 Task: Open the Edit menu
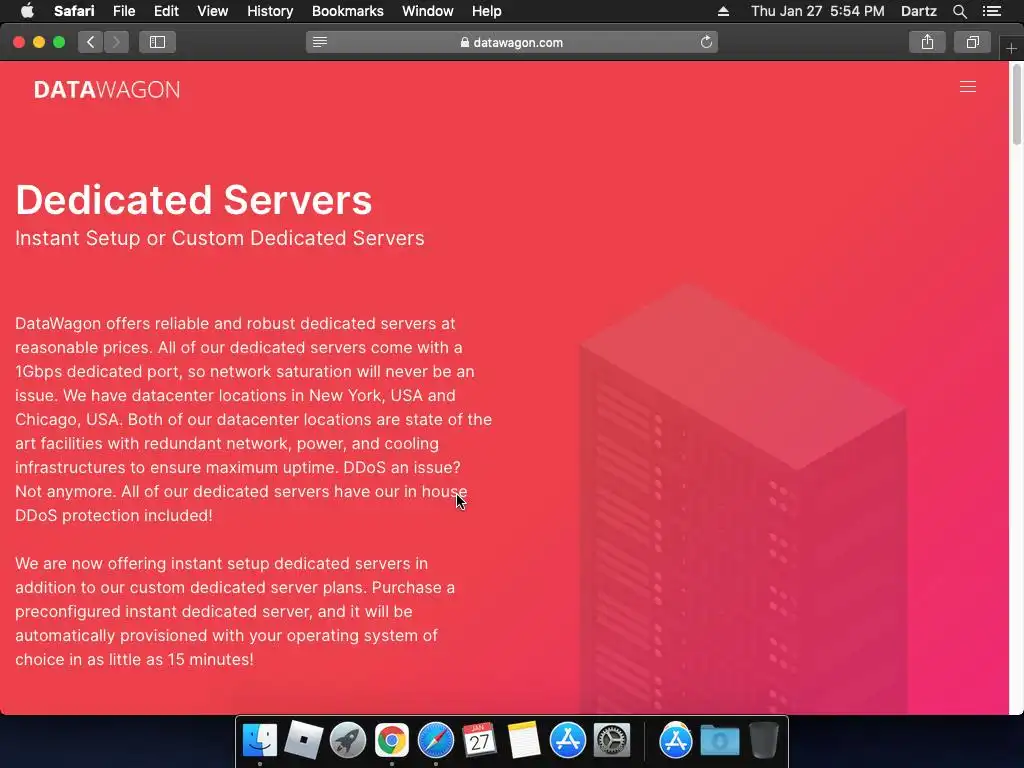[166, 11]
